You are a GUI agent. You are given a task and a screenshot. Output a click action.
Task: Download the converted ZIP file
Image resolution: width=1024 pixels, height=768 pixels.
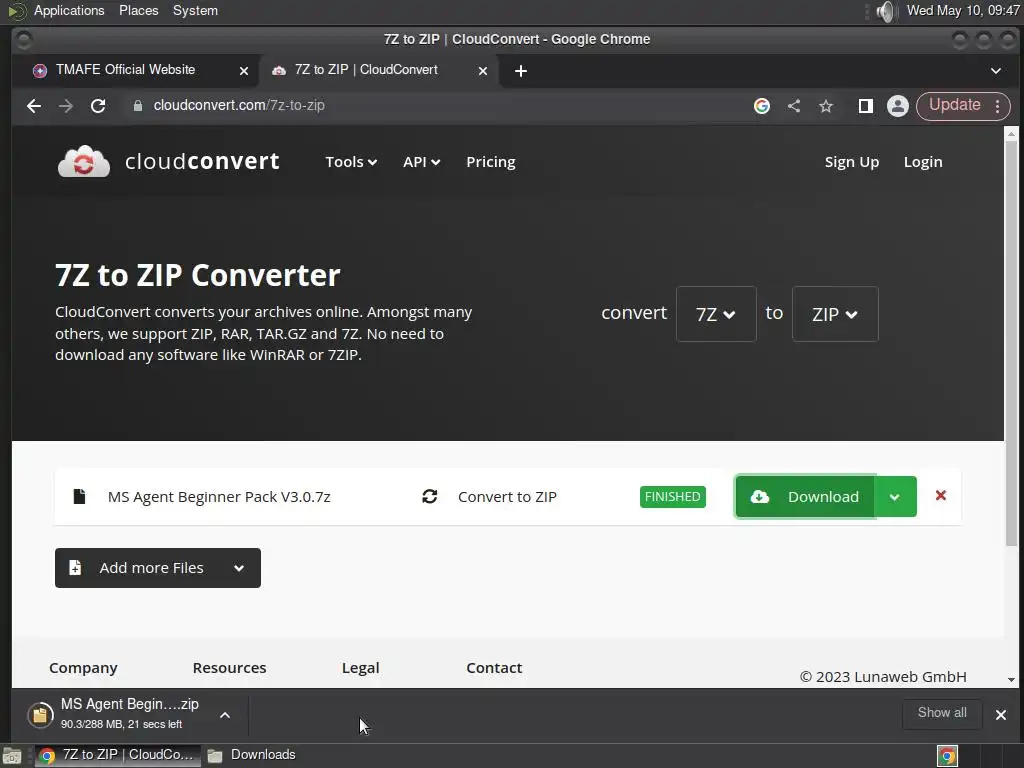(x=805, y=497)
